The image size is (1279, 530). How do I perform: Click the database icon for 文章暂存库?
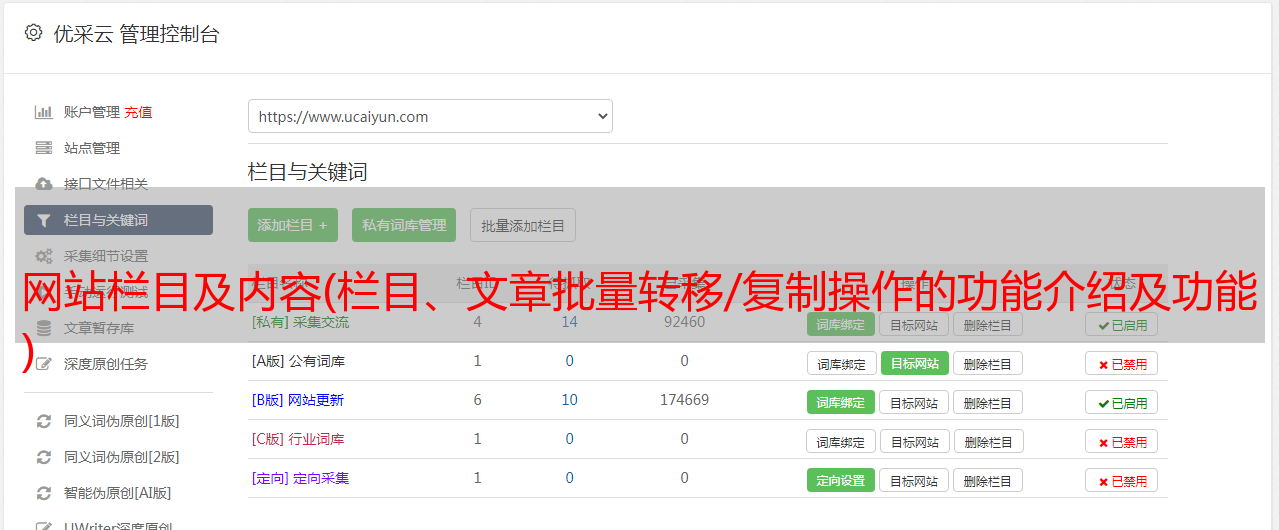(44, 328)
